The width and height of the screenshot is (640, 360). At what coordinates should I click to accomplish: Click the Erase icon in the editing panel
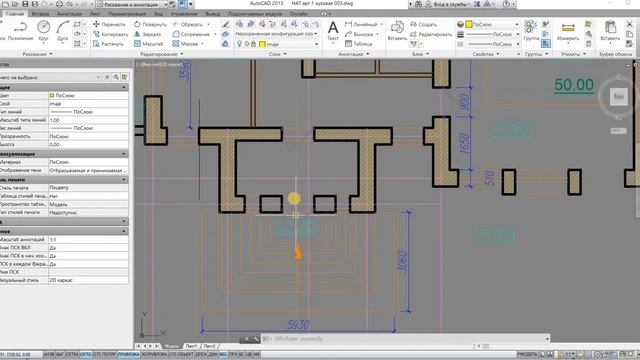[x=225, y=24]
